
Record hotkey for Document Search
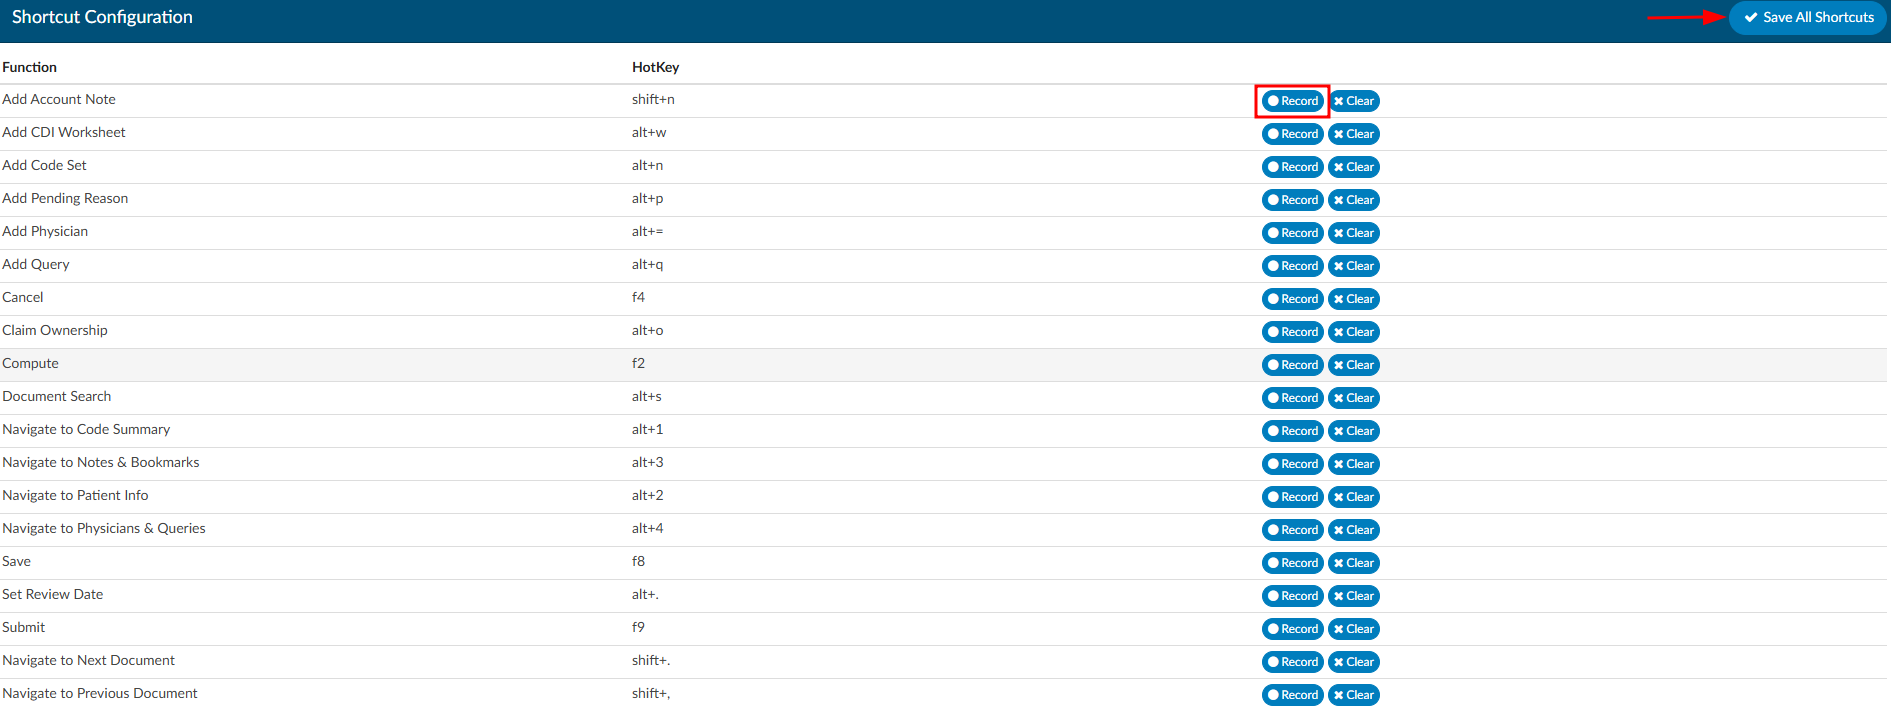tap(1292, 398)
